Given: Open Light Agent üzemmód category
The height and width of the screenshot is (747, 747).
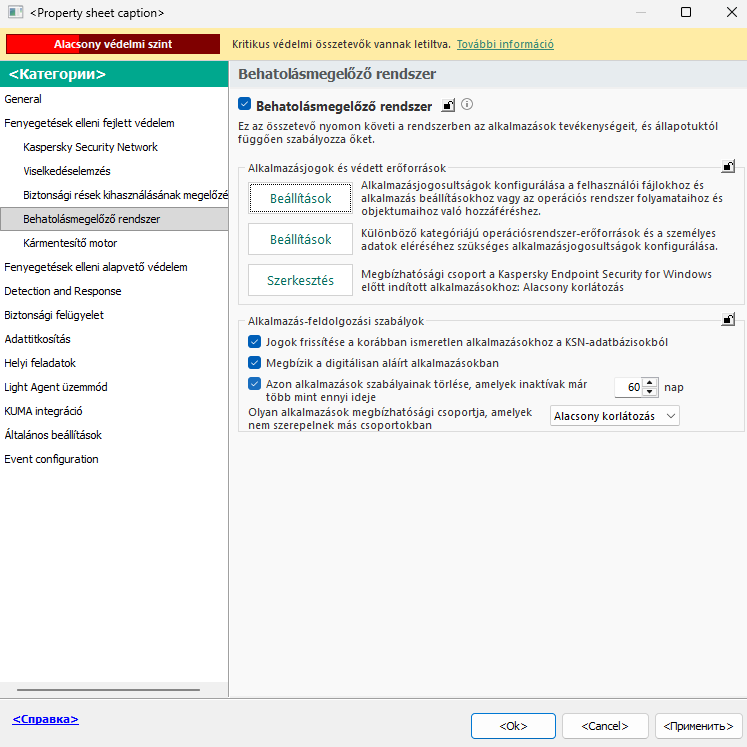Looking at the screenshot, I should 56,387.
